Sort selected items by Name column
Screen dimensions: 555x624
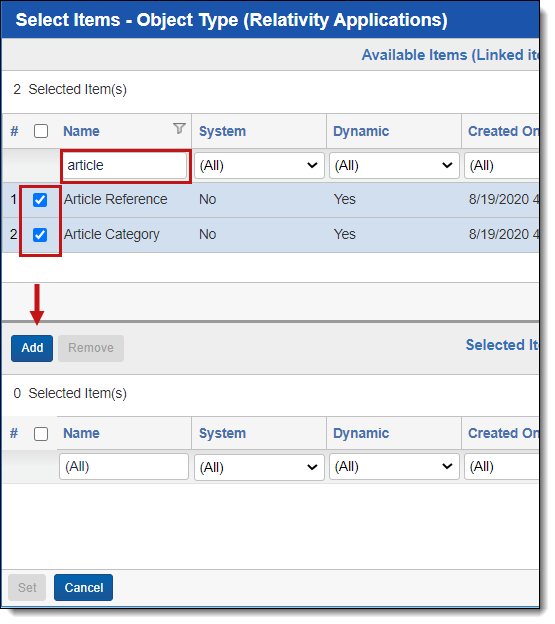(81, 433)
